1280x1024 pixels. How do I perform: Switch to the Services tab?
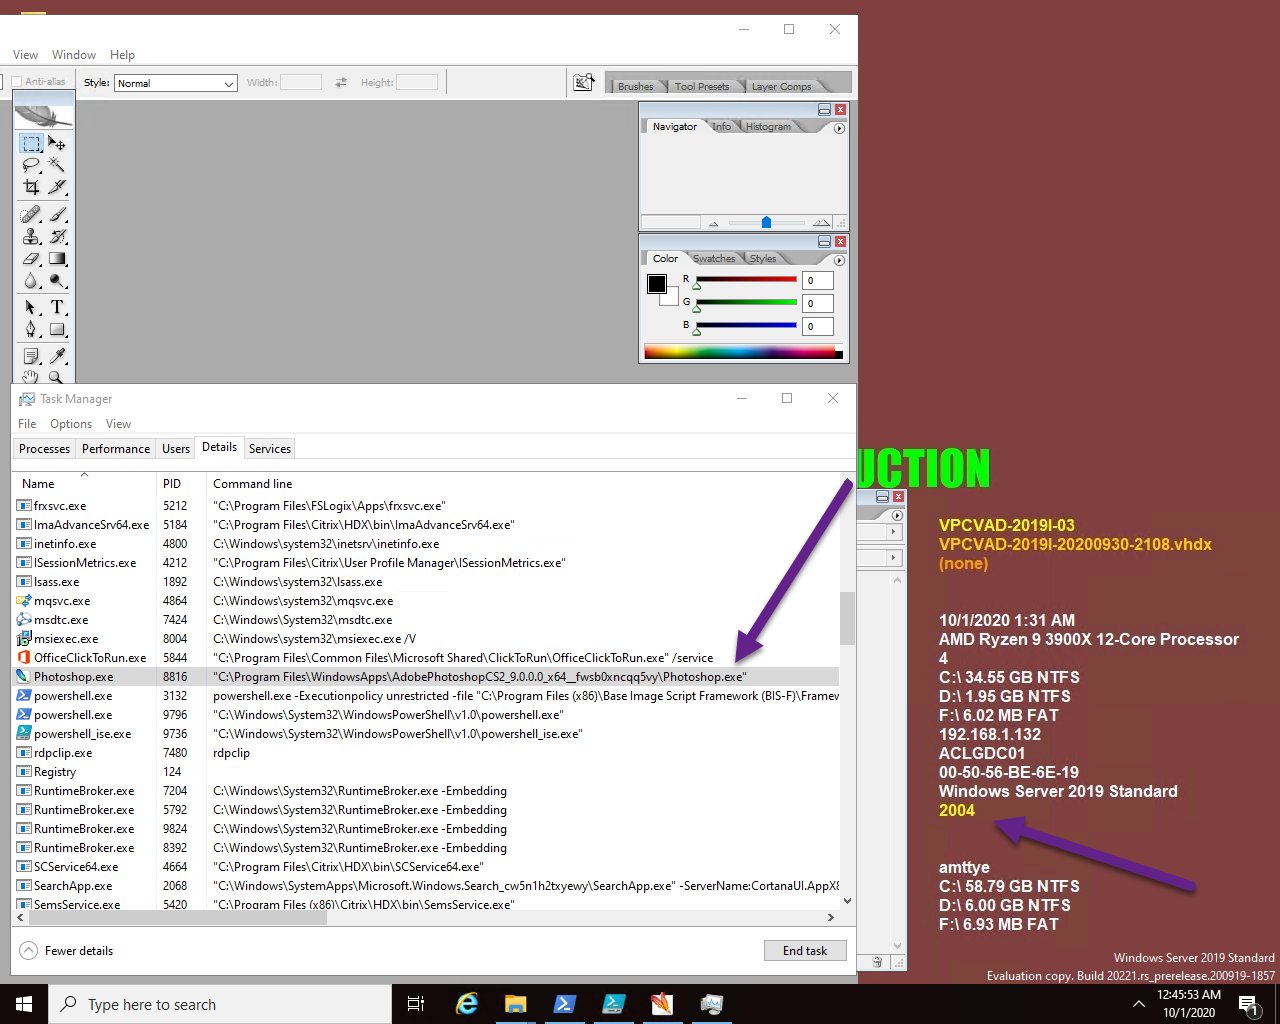(270, 449)
